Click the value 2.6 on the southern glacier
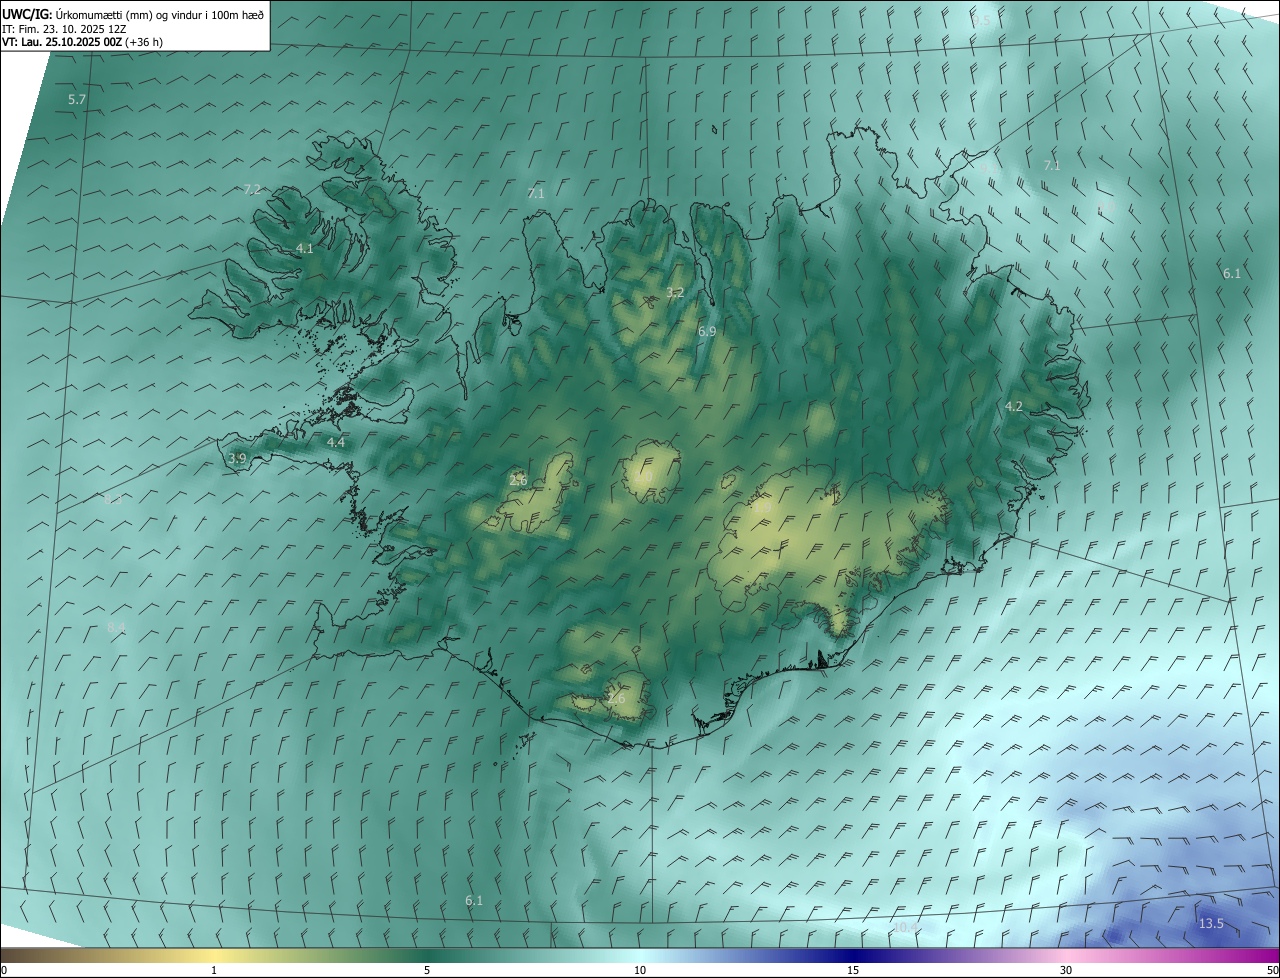Viewport: 1280px width, 978px height. (x=617, y=698)
